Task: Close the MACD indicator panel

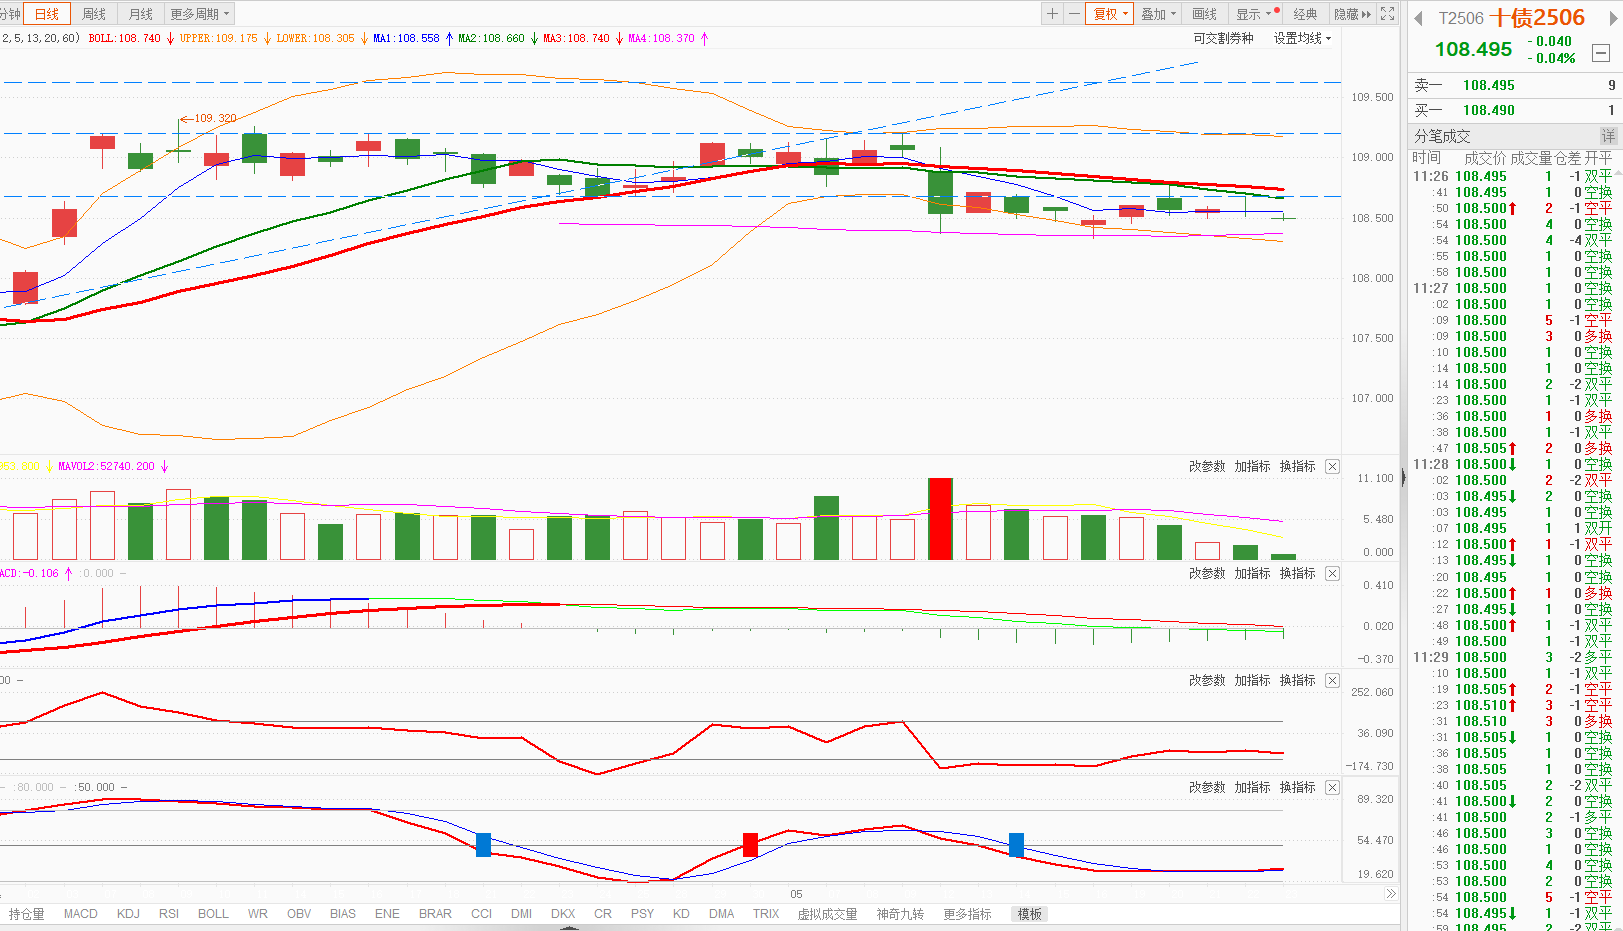Action: tap(1332, 574)
